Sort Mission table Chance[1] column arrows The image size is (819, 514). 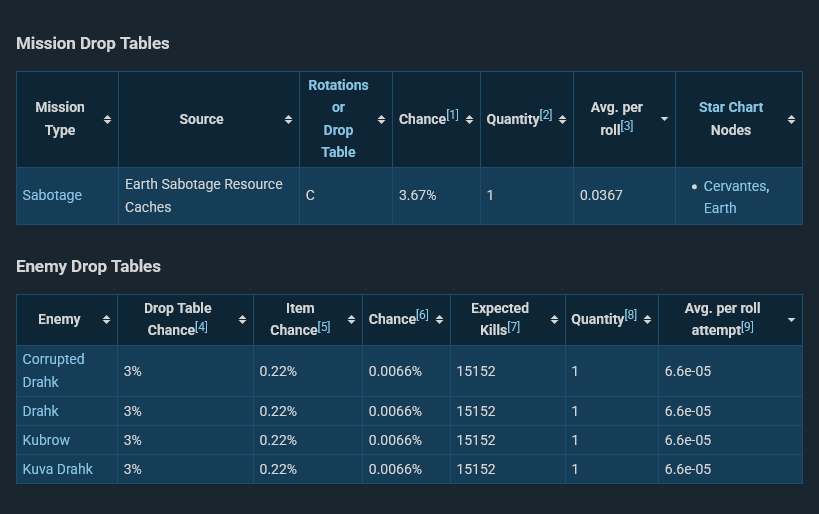[469, 120]
